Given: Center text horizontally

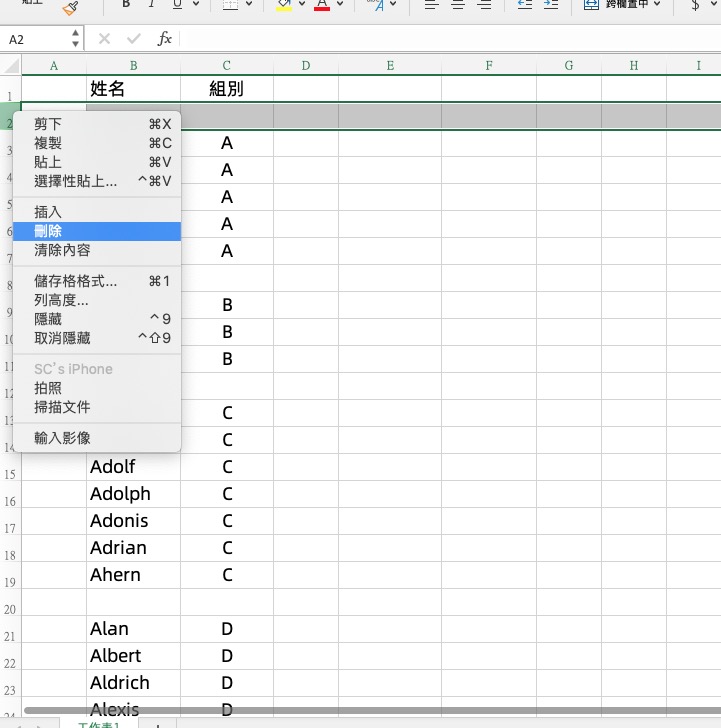Looking at the screenshot, I should [458, 5].
